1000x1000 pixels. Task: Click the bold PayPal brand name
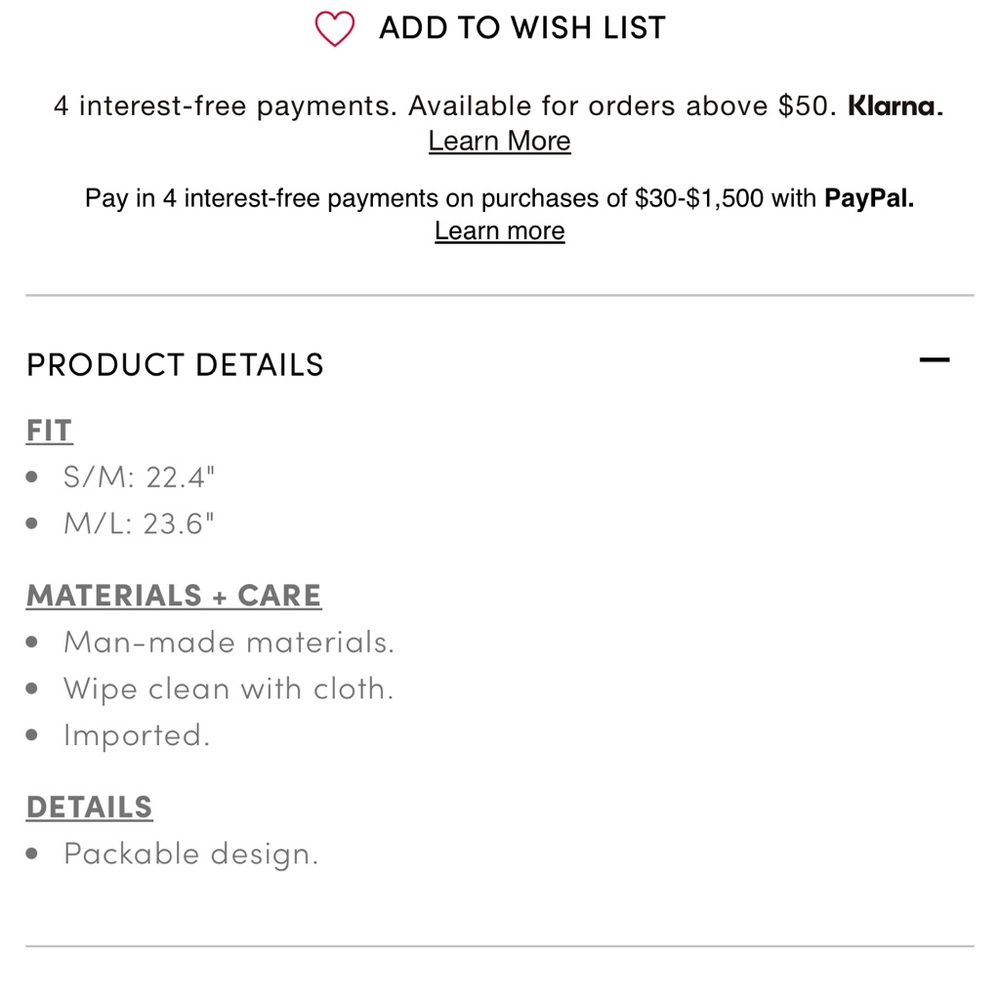[x=869, y=198]
